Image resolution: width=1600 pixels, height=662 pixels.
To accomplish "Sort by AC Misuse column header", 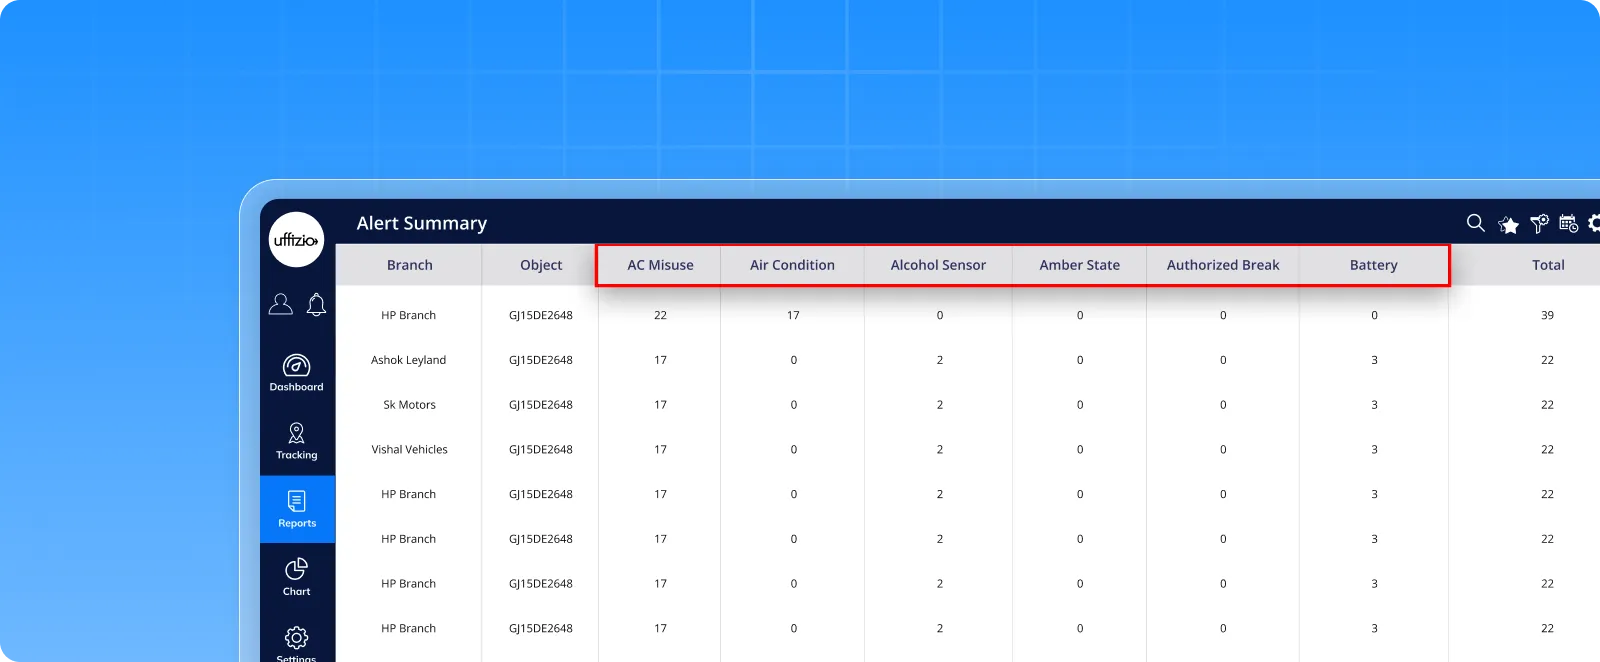I will tap(660, 265).
